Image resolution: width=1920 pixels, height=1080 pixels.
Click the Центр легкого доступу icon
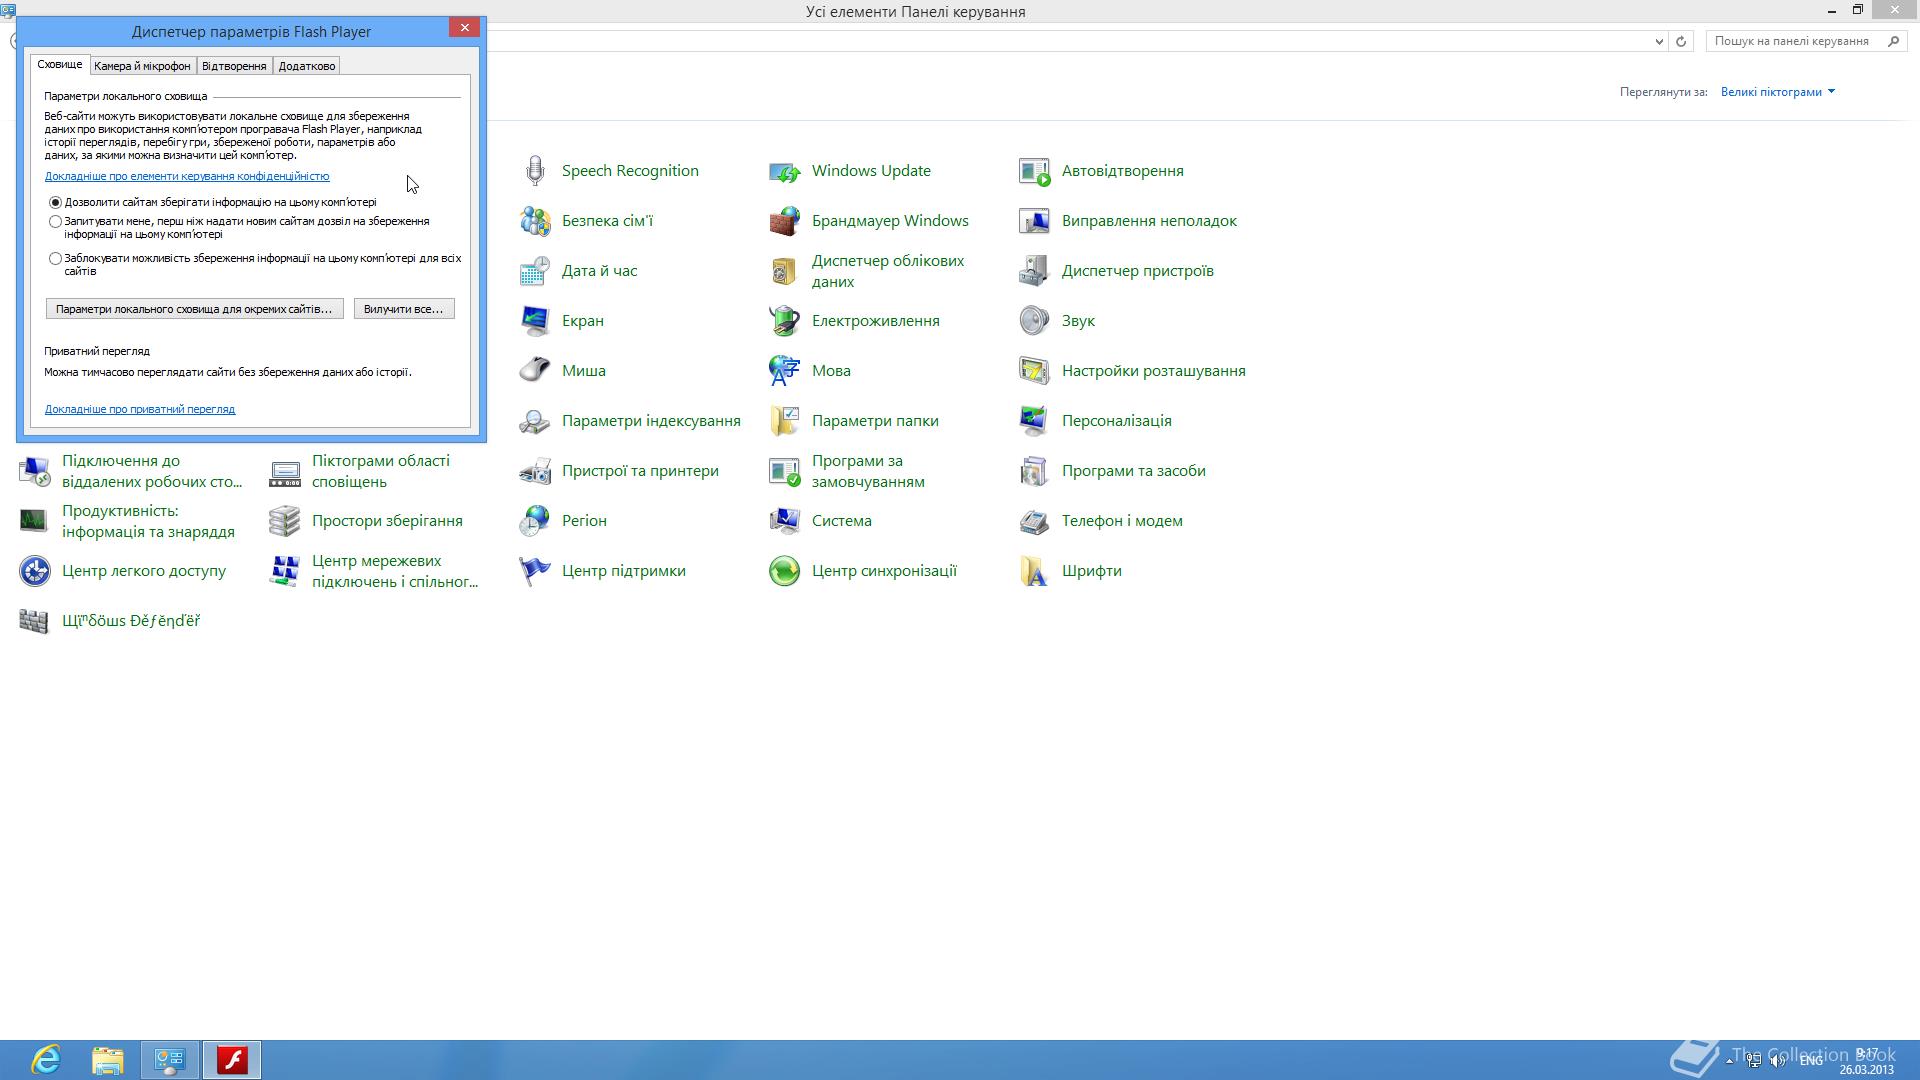click(x=35, y=571)
